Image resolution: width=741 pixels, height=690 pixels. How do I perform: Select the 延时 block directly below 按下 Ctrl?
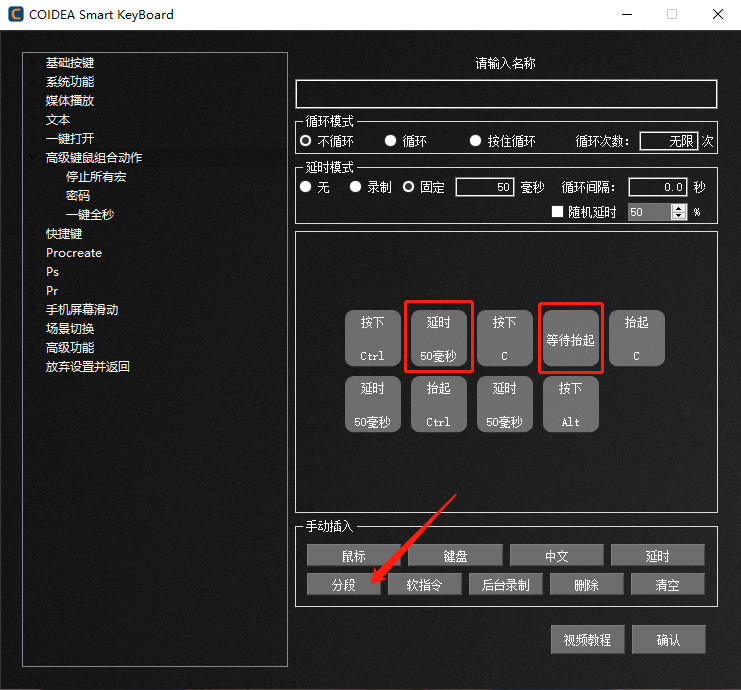[x=372, y=404]
